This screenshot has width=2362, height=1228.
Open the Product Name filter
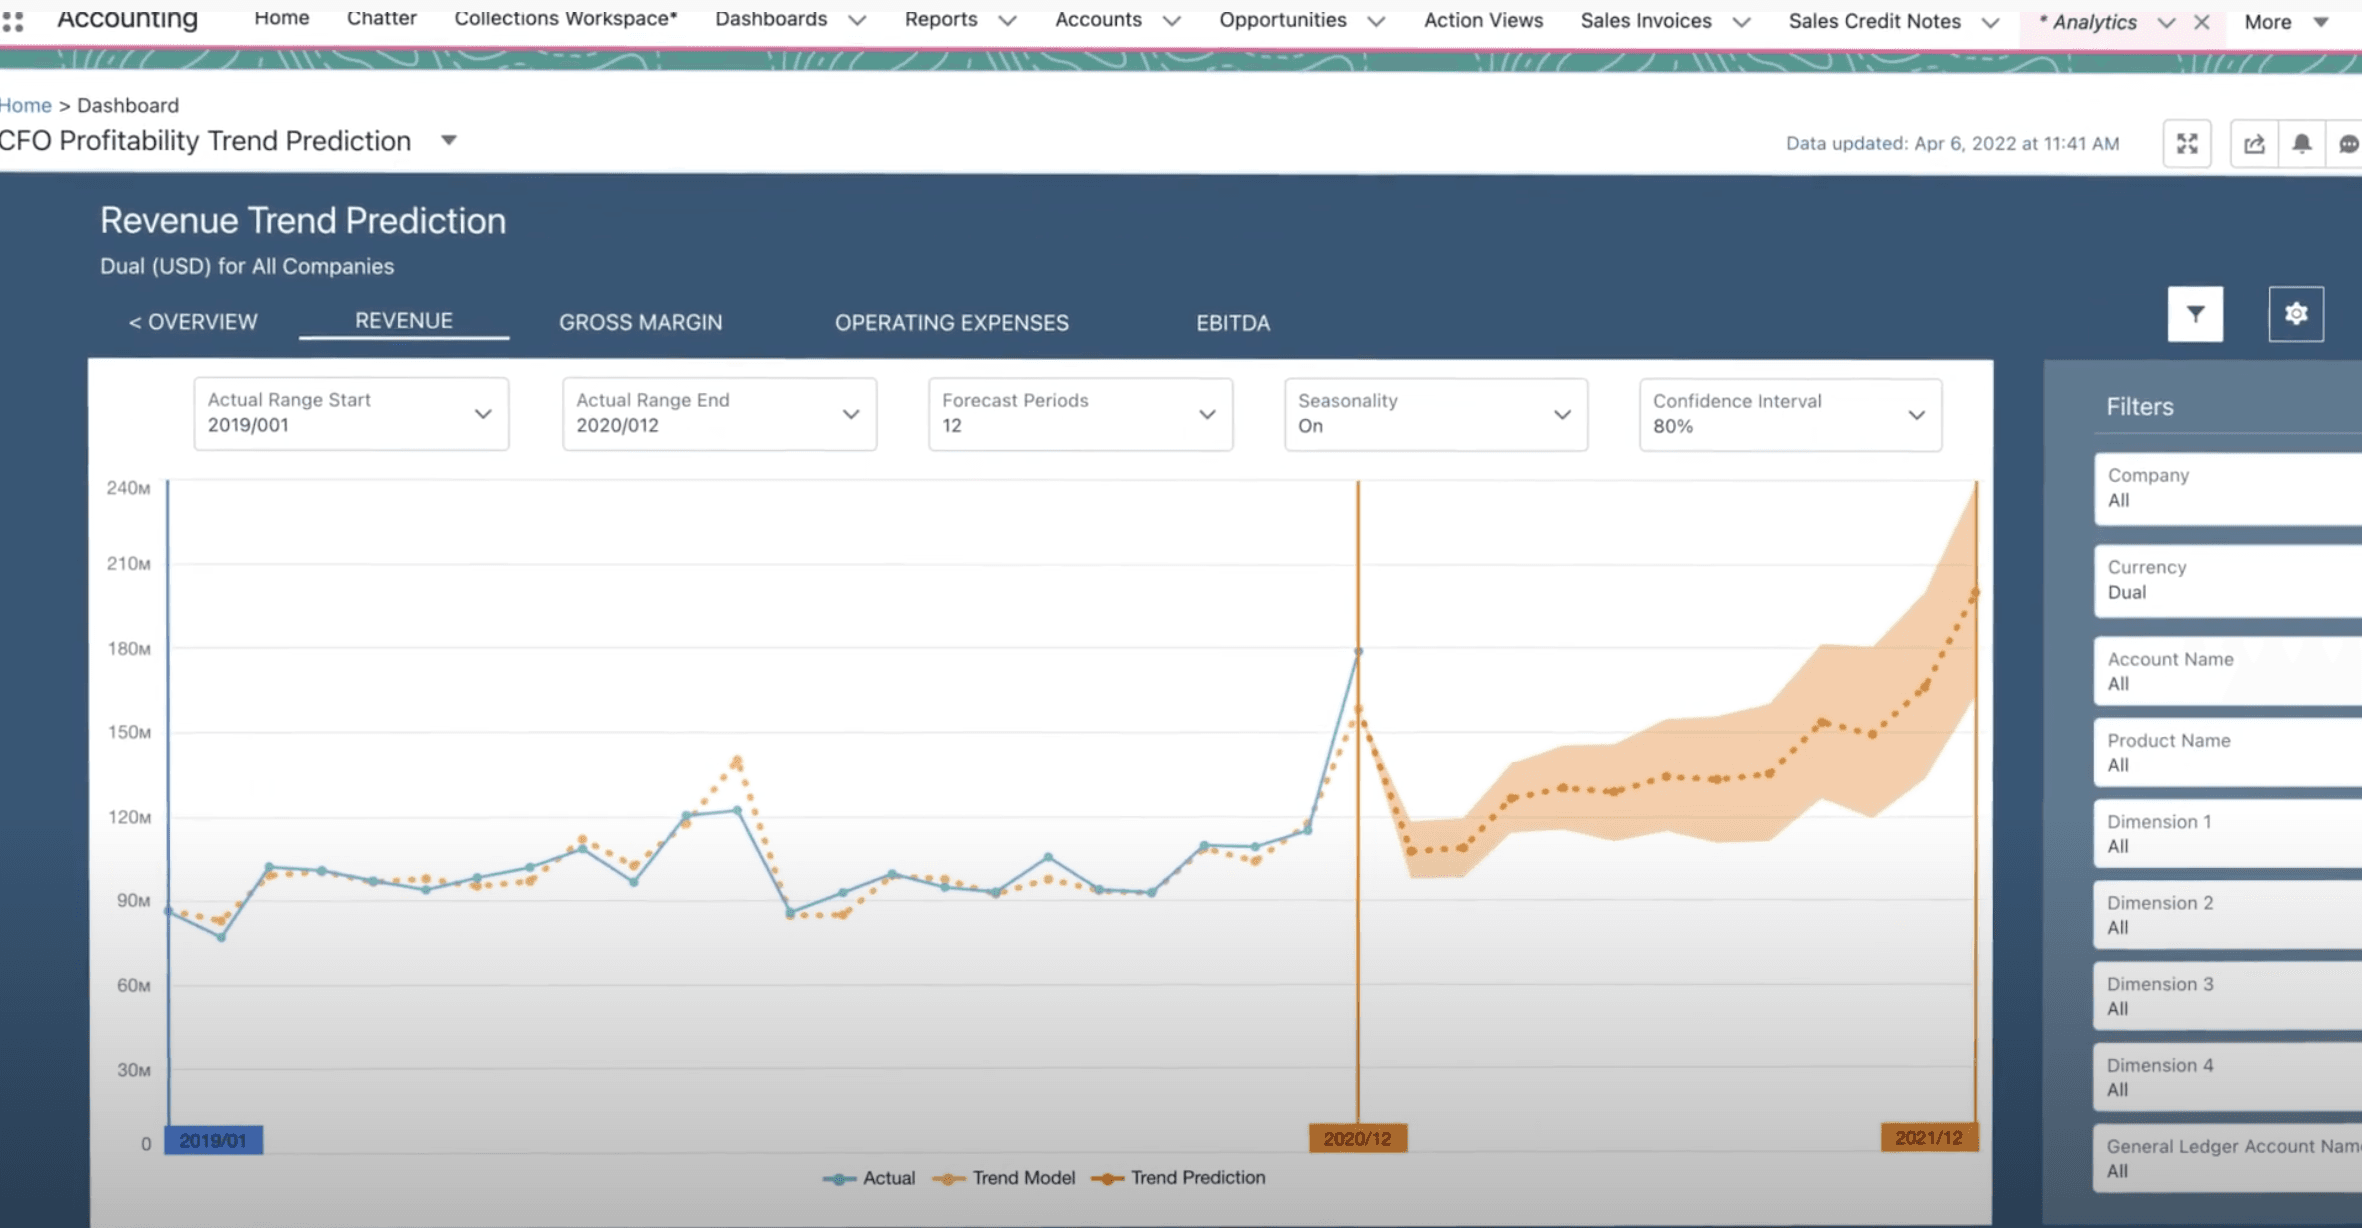(x=2228, y=752)
